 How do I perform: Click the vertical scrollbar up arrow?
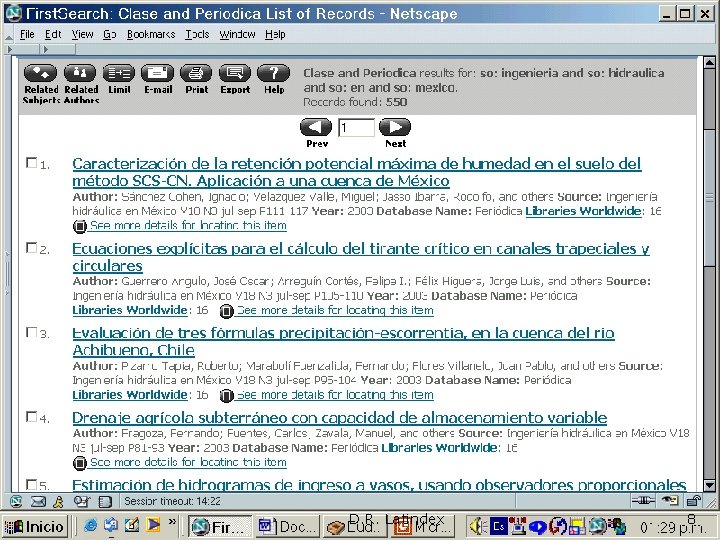[709, 62]
